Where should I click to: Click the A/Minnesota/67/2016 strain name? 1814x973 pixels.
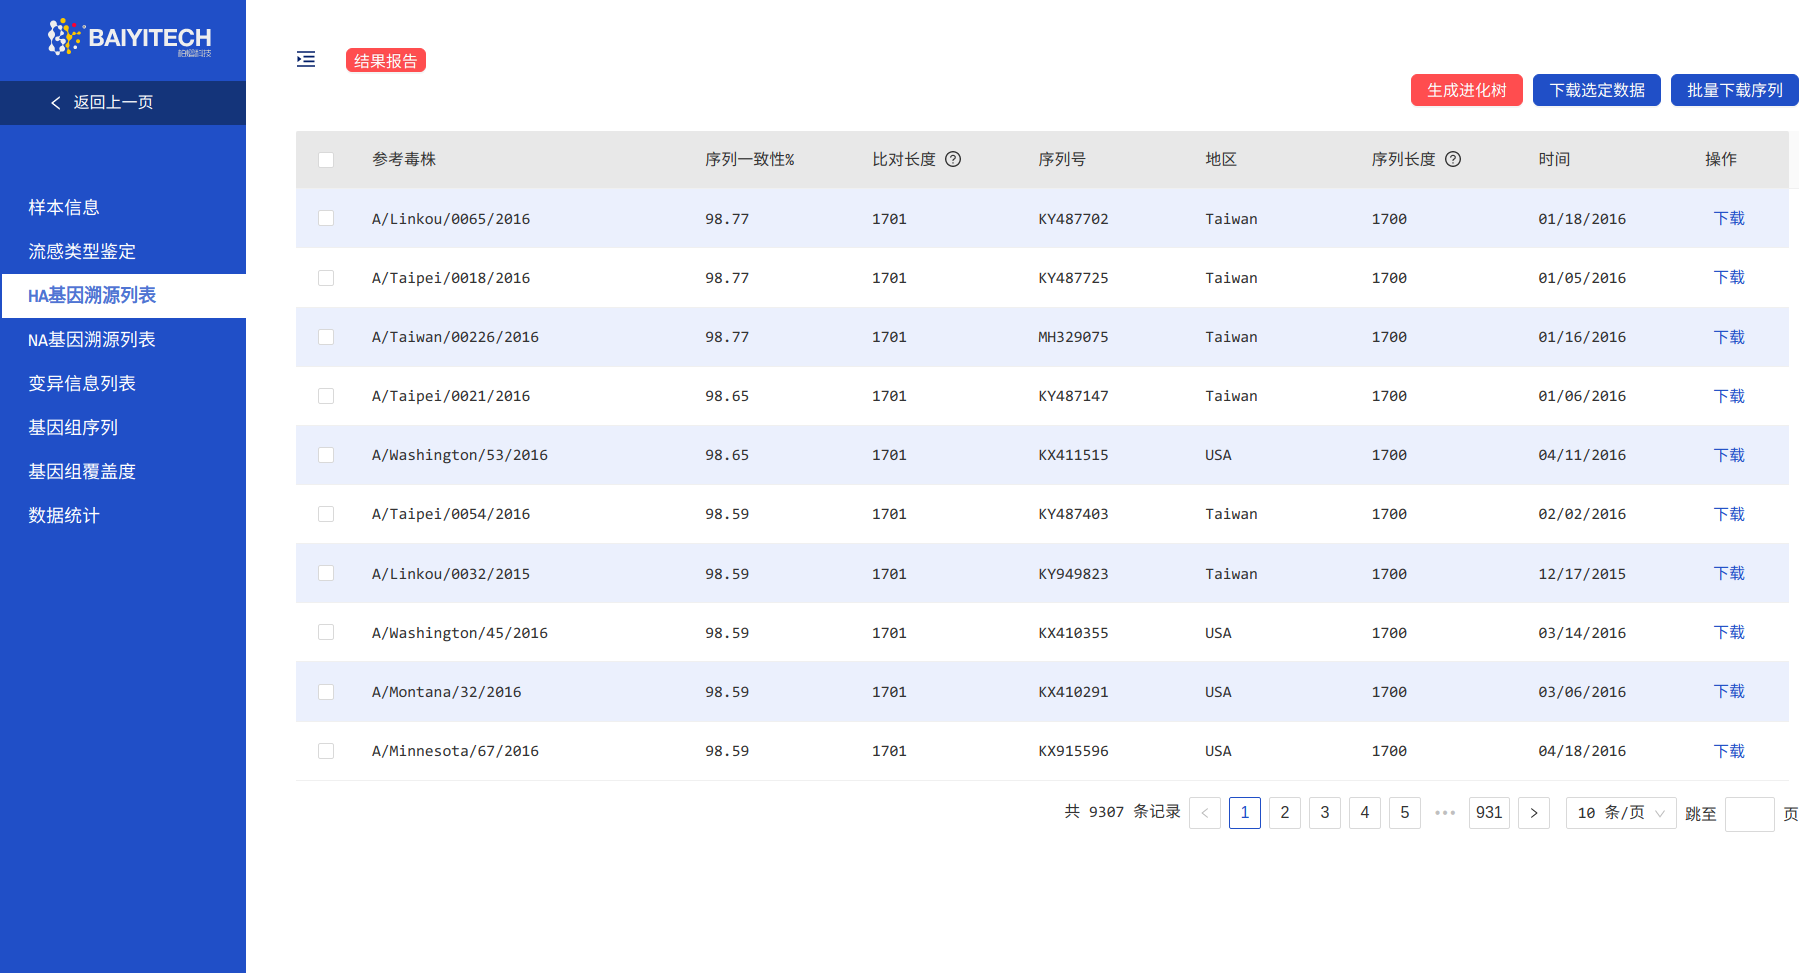pyautogui.click(x=455, y=751)
